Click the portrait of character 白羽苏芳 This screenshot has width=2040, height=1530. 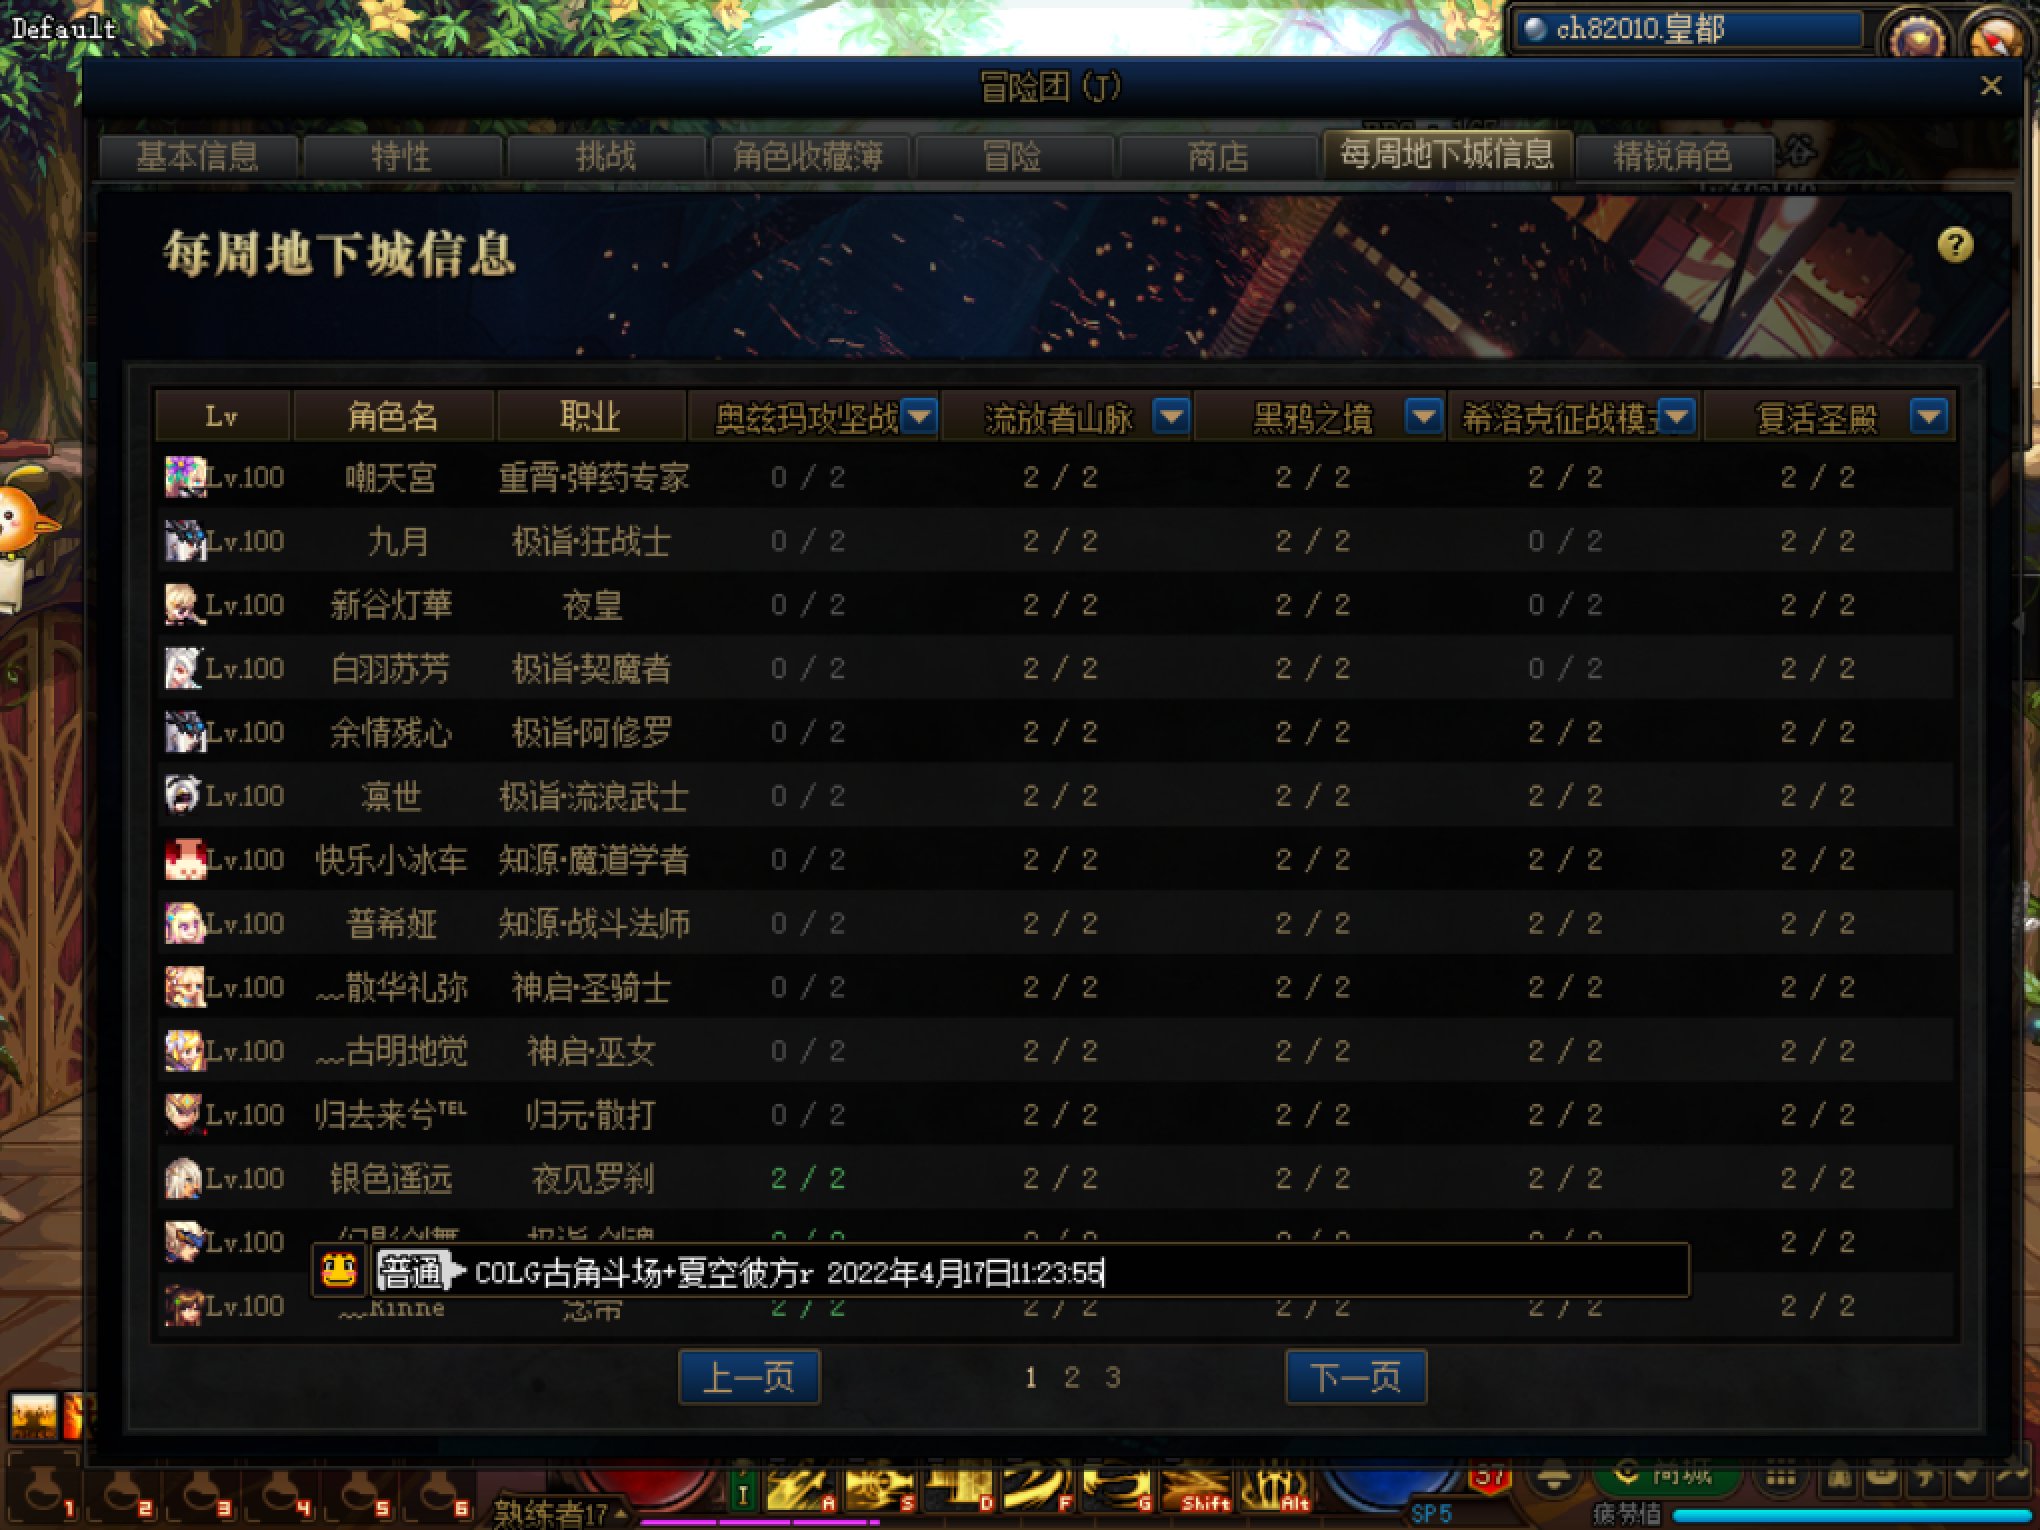click(184, 668)
